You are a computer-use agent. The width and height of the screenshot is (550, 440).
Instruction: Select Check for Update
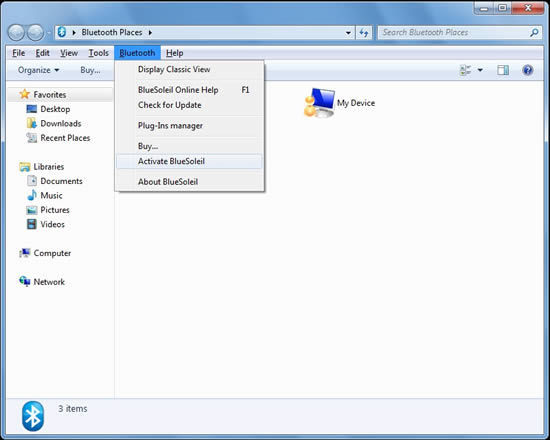pyautogui.click(x=189, y=105)
